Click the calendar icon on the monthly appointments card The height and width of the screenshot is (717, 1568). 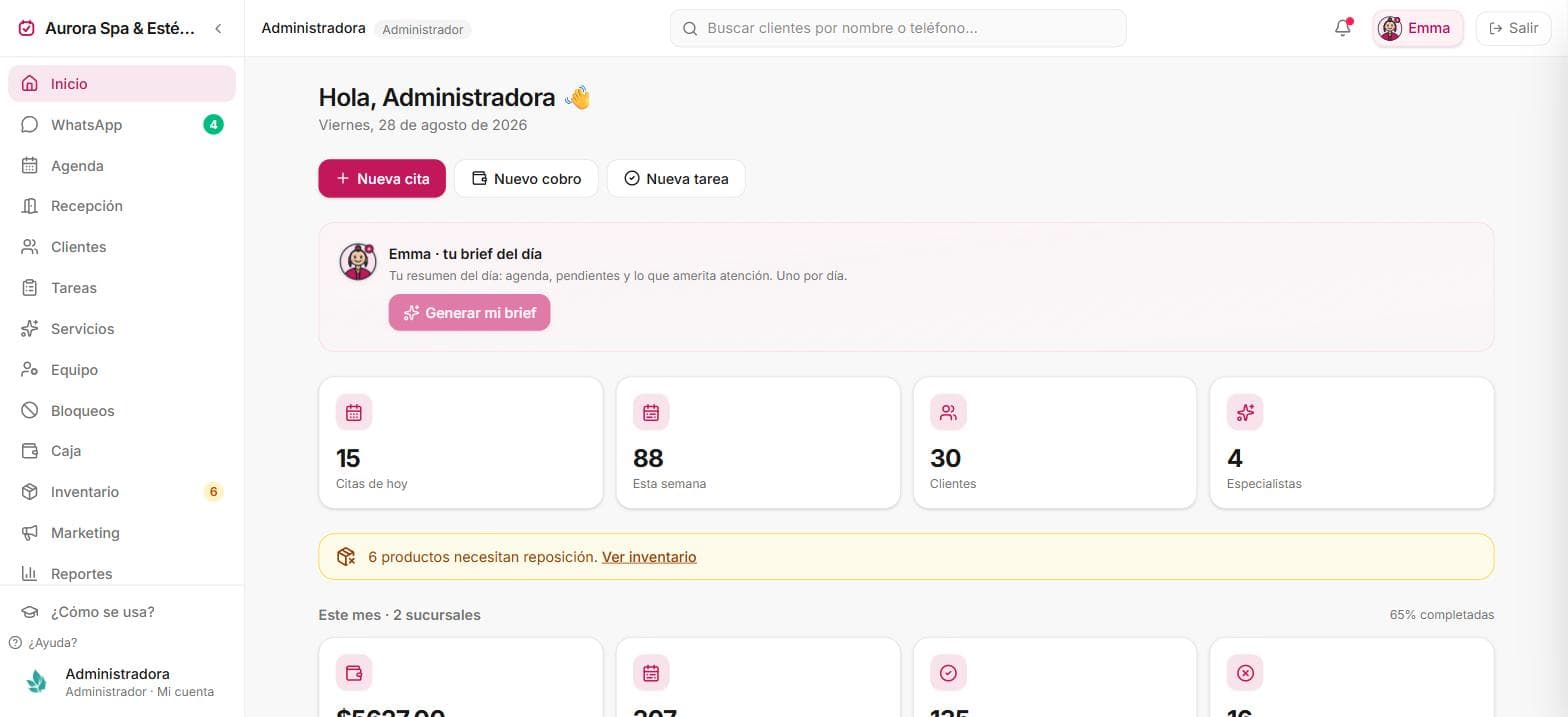point(651,673)
